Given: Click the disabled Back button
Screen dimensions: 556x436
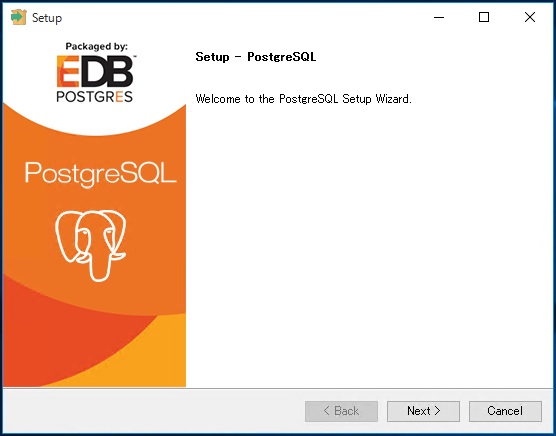Looking at the screenshot, I should point(341,411).
